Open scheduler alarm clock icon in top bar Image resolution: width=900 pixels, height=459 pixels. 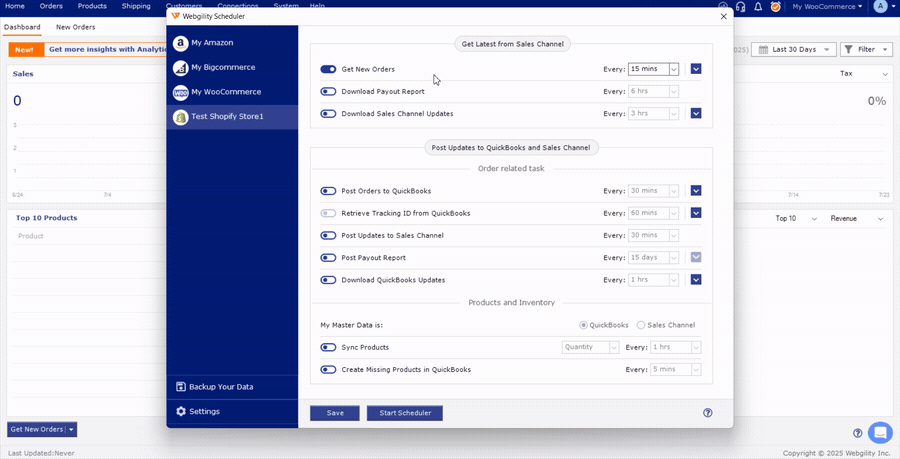click(775, 6)
